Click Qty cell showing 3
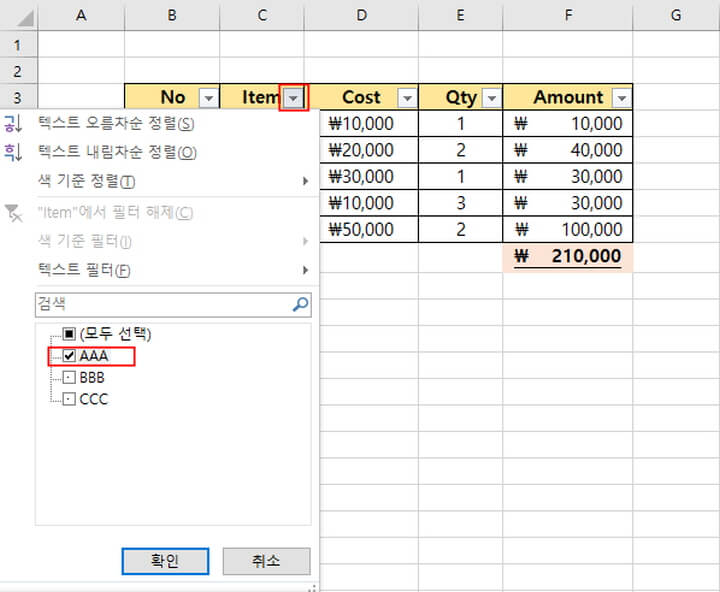 (x=461, y=203)
